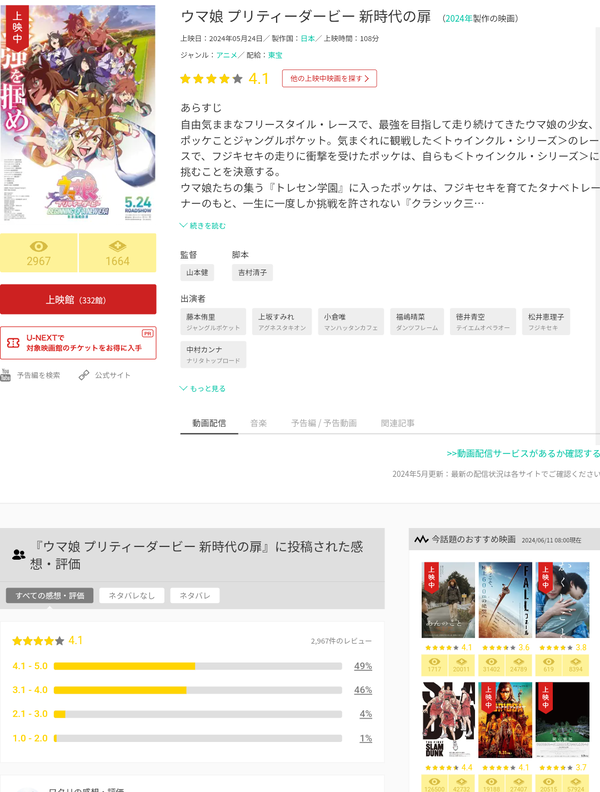Screen dimensions: 600x792
Task: Open the 予告編 / 予告動画 tab
Action: (324, 423)
